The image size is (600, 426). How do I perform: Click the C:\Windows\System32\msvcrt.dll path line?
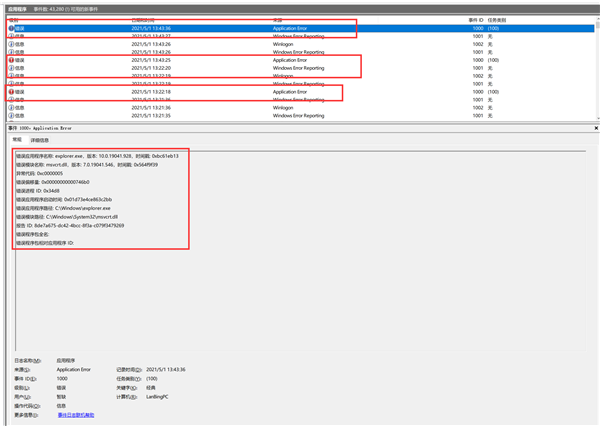[x=67, y=217]
